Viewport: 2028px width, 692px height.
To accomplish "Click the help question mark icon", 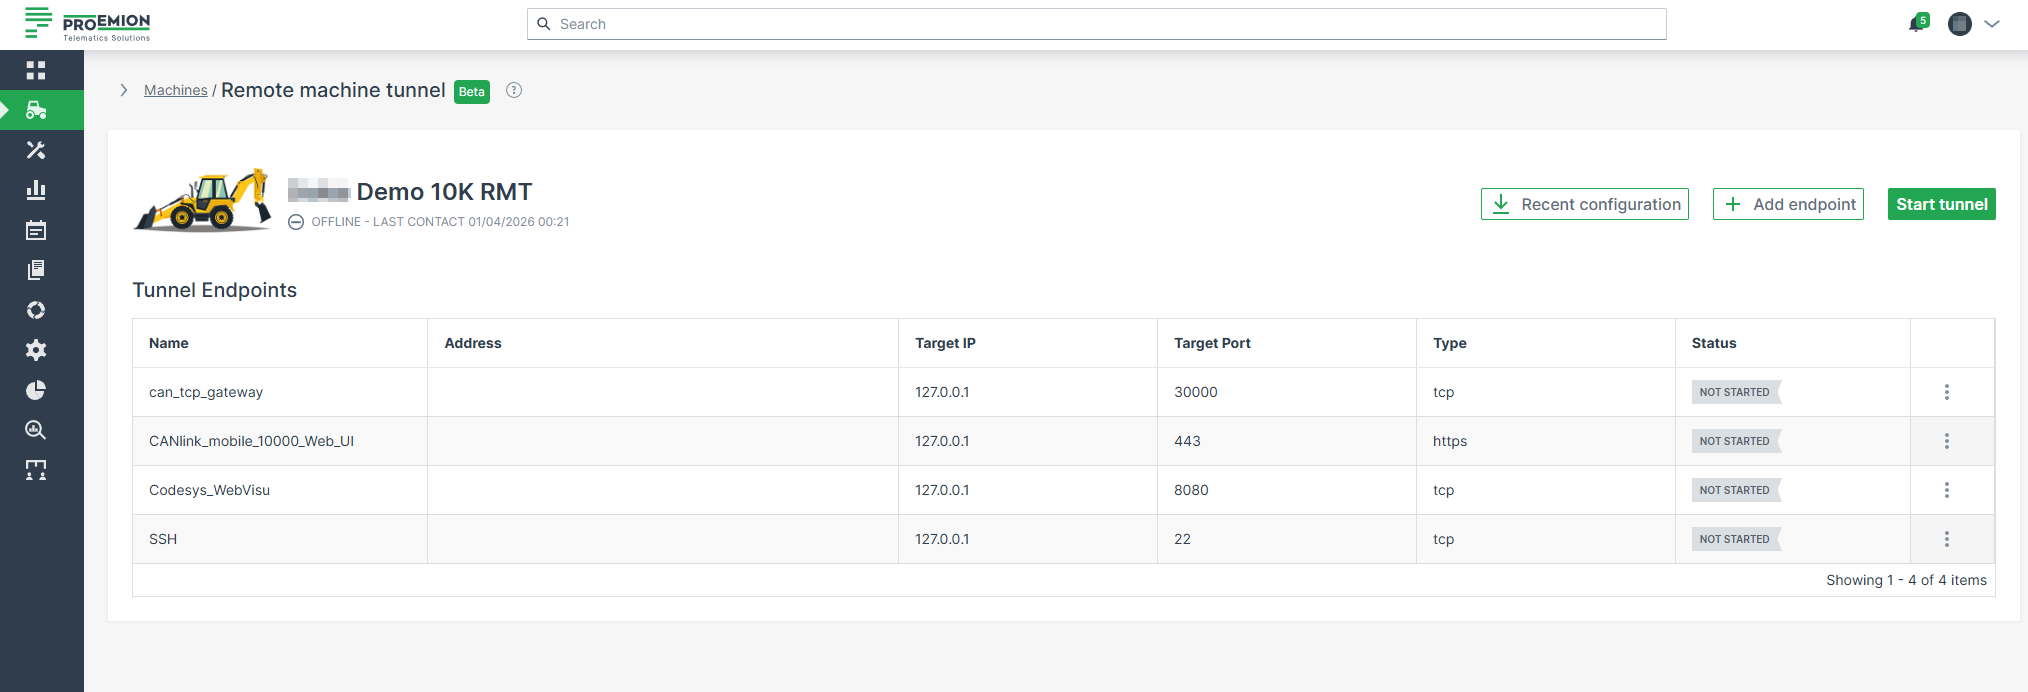I will 514,90.
